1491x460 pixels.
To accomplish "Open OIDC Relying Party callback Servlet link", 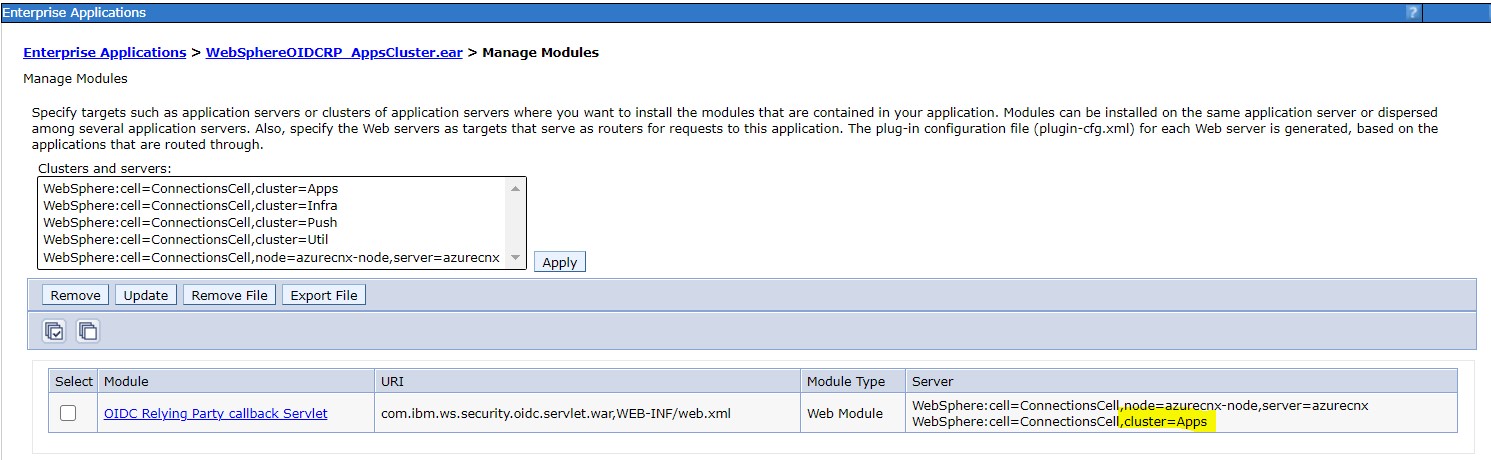I will pos(215,413).
